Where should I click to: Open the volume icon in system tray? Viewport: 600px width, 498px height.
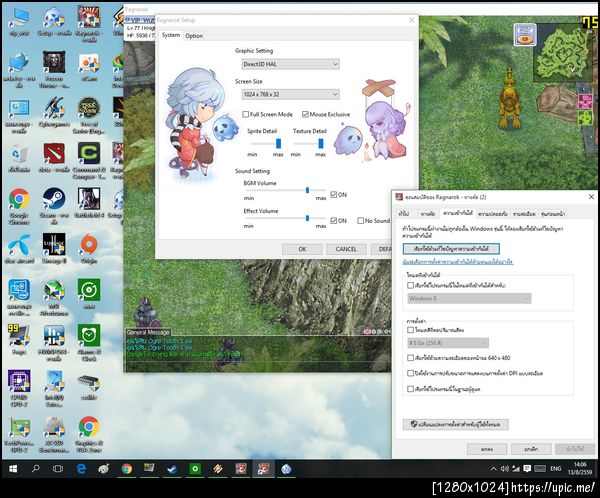[505, 469]
